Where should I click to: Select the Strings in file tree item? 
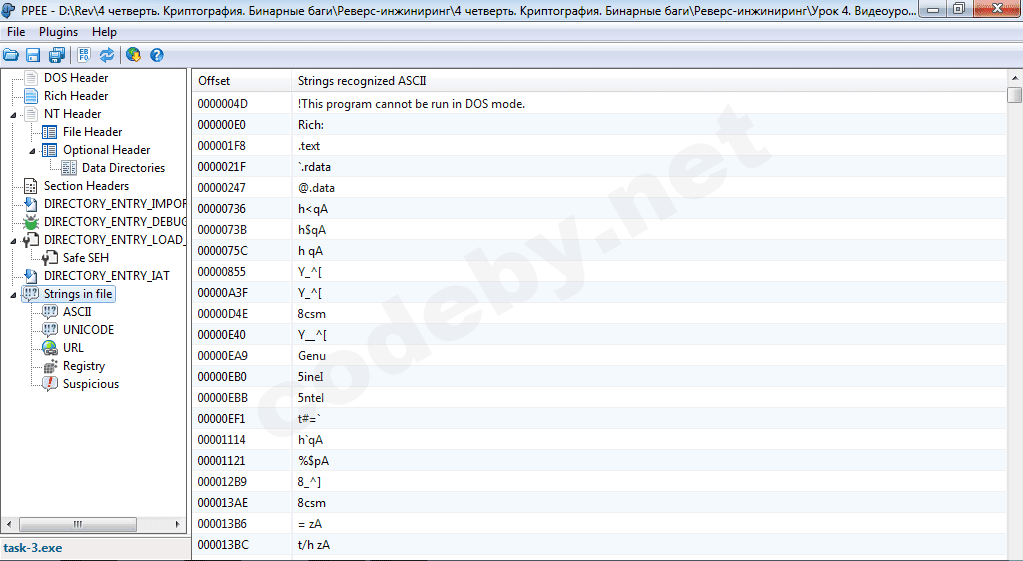click(x=78, y=294)
